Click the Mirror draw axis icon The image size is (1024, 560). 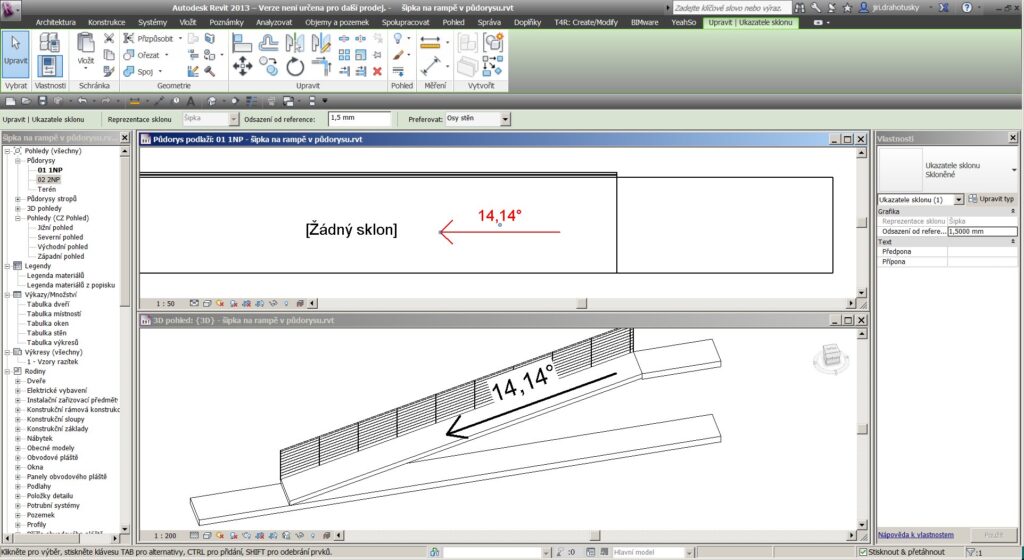click(x=321, y=43)
